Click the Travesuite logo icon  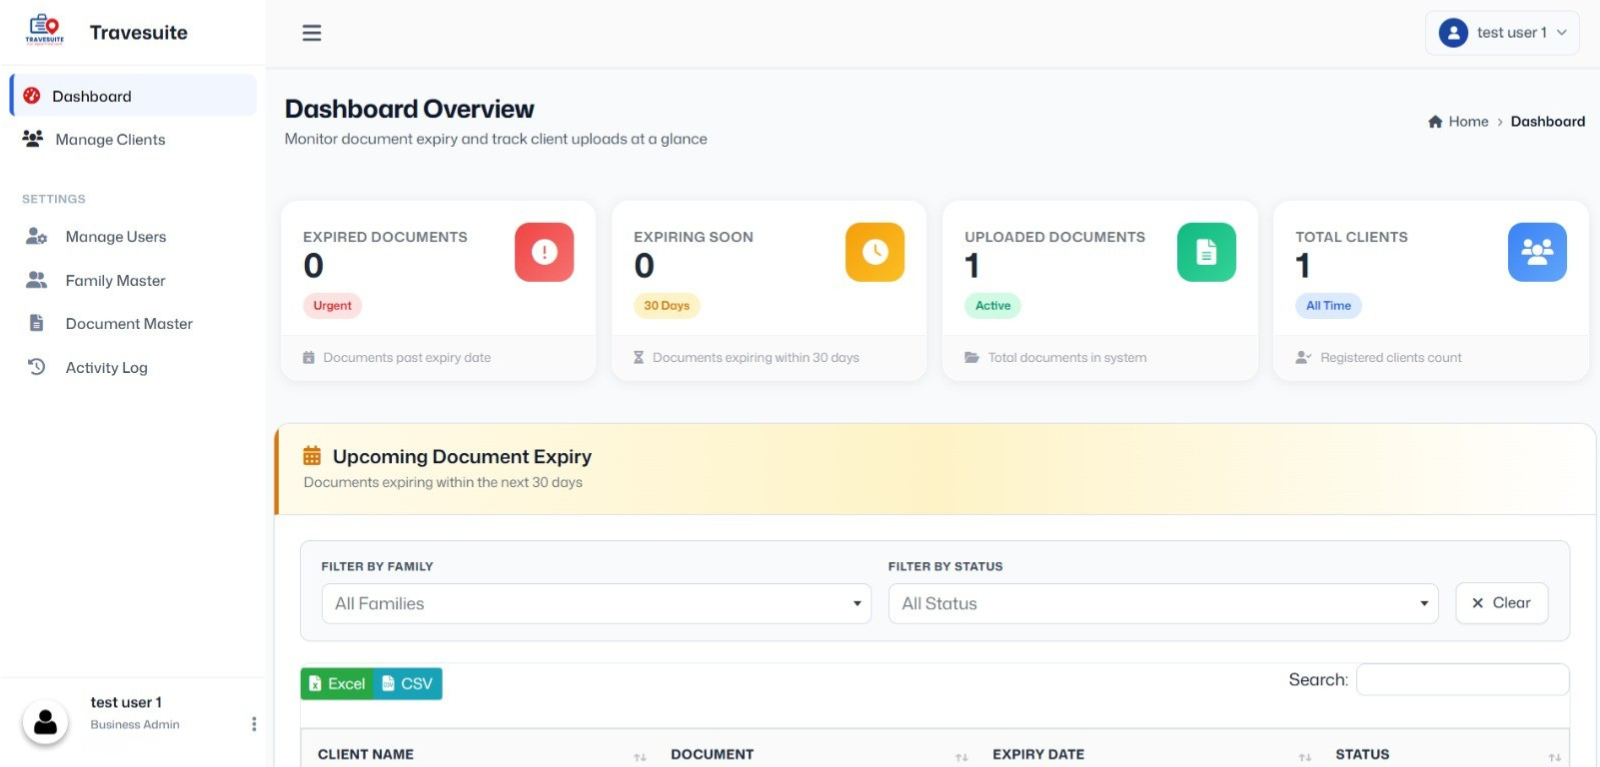[44, 30]
